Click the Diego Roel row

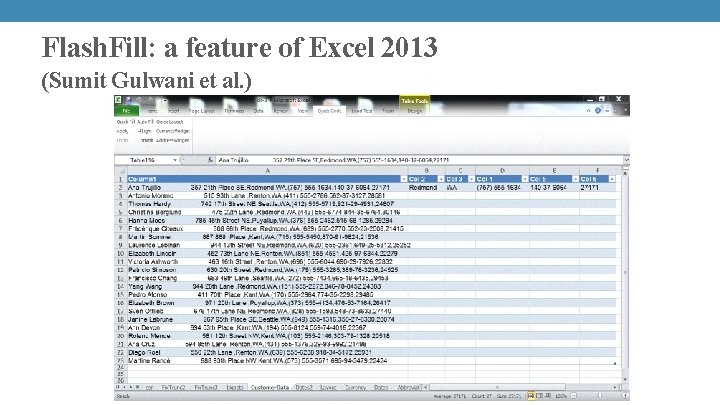tap(268, 353)
